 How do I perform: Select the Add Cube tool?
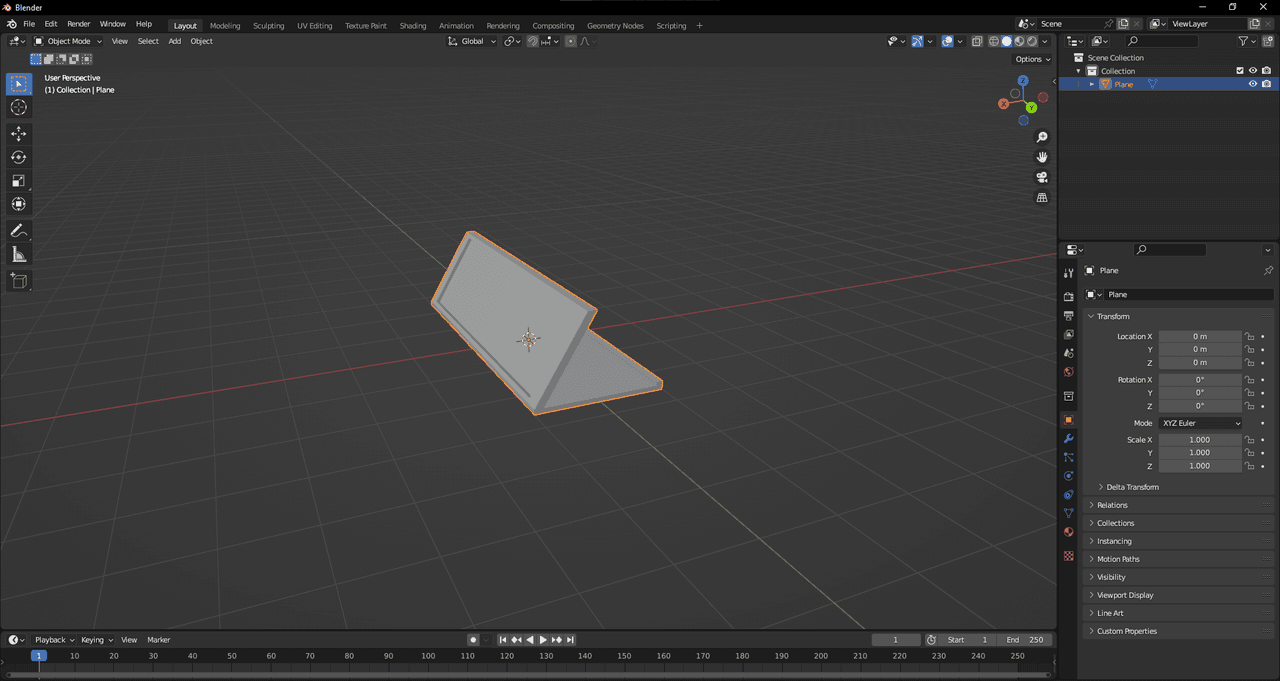[18, 281]
